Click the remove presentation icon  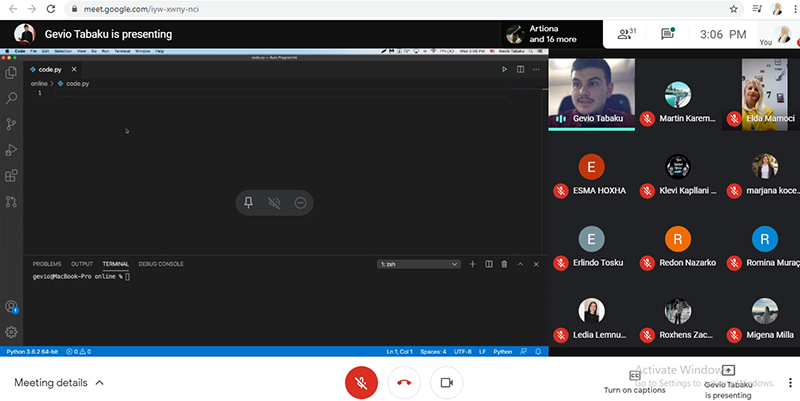pos(300,203)
